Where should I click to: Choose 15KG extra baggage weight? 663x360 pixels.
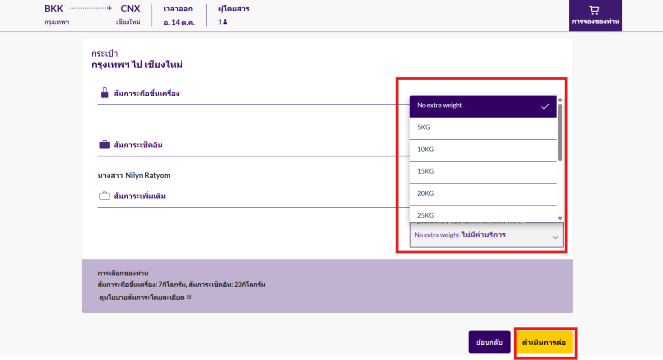tap(483, 172)
